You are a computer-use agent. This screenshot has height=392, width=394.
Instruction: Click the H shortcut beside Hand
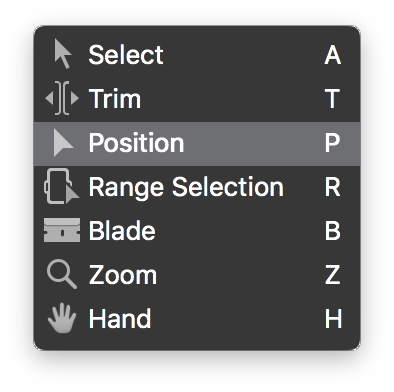coord(333,319)
